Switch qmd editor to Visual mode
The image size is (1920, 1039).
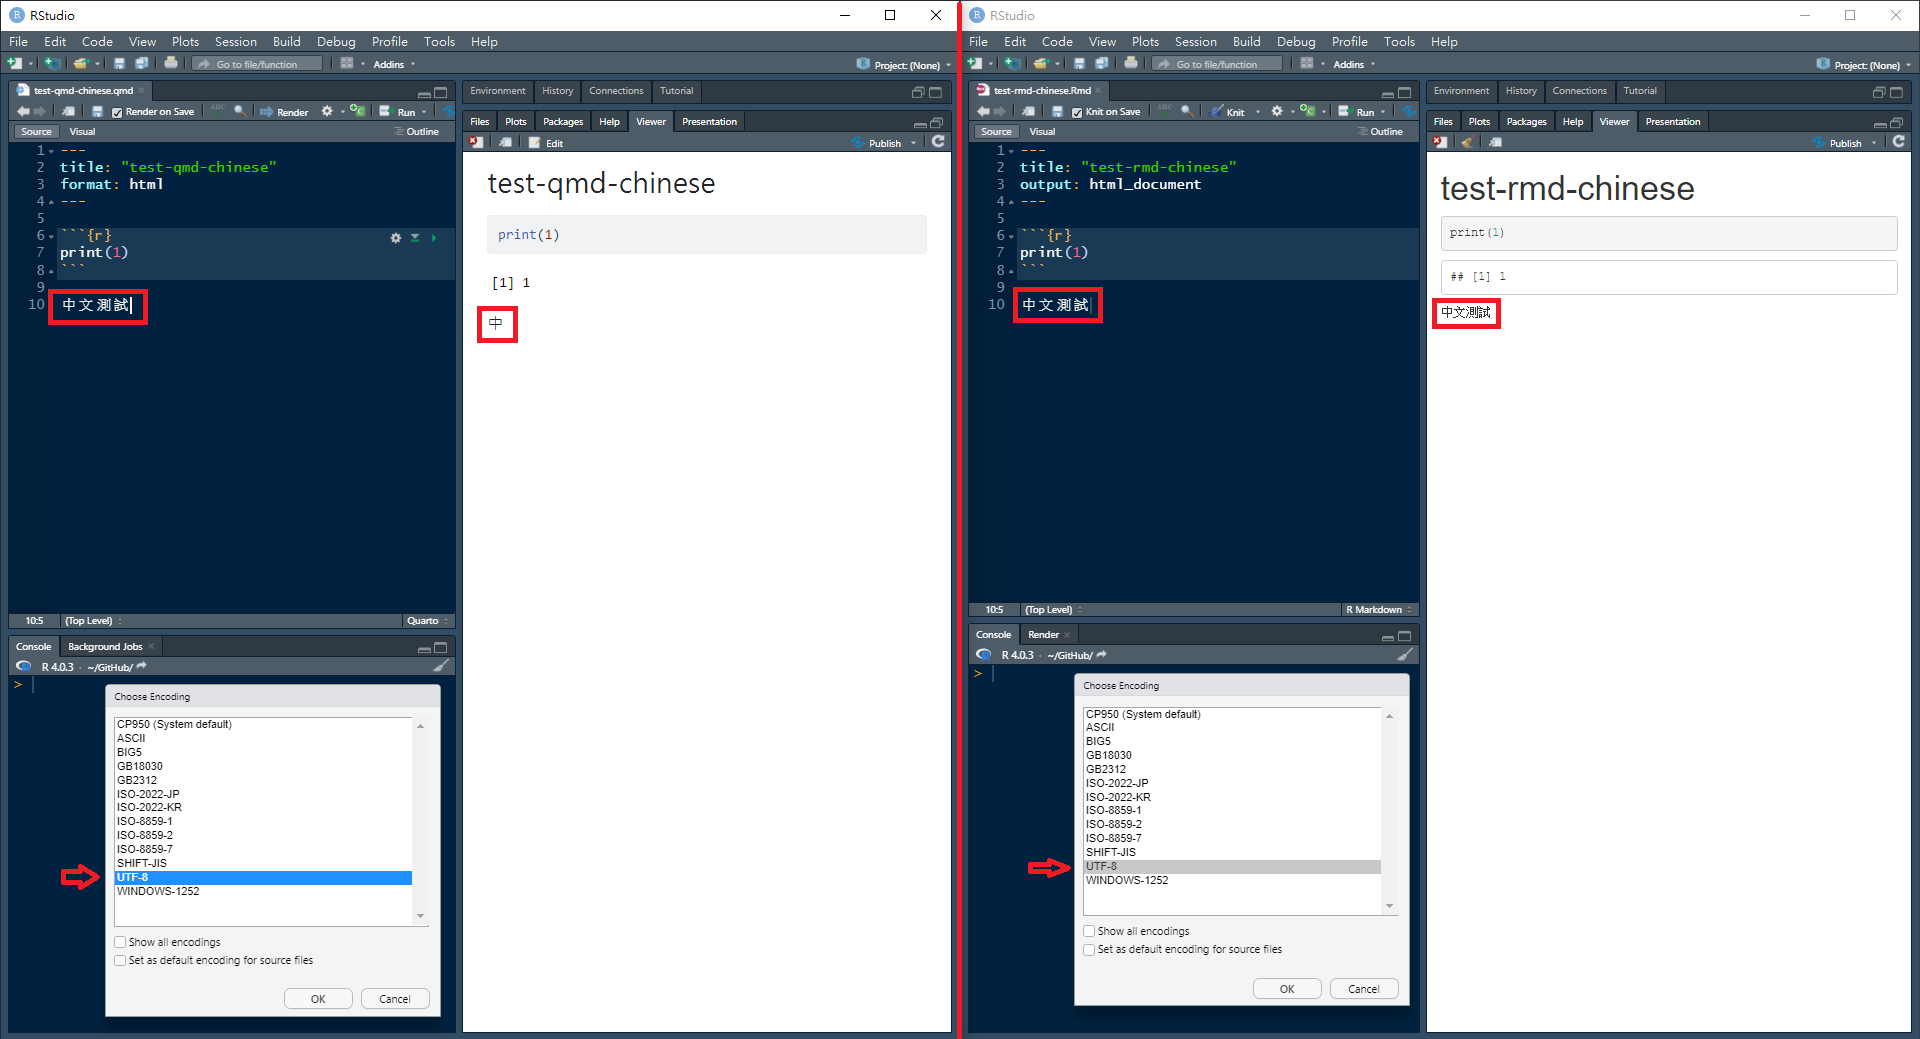82,132
